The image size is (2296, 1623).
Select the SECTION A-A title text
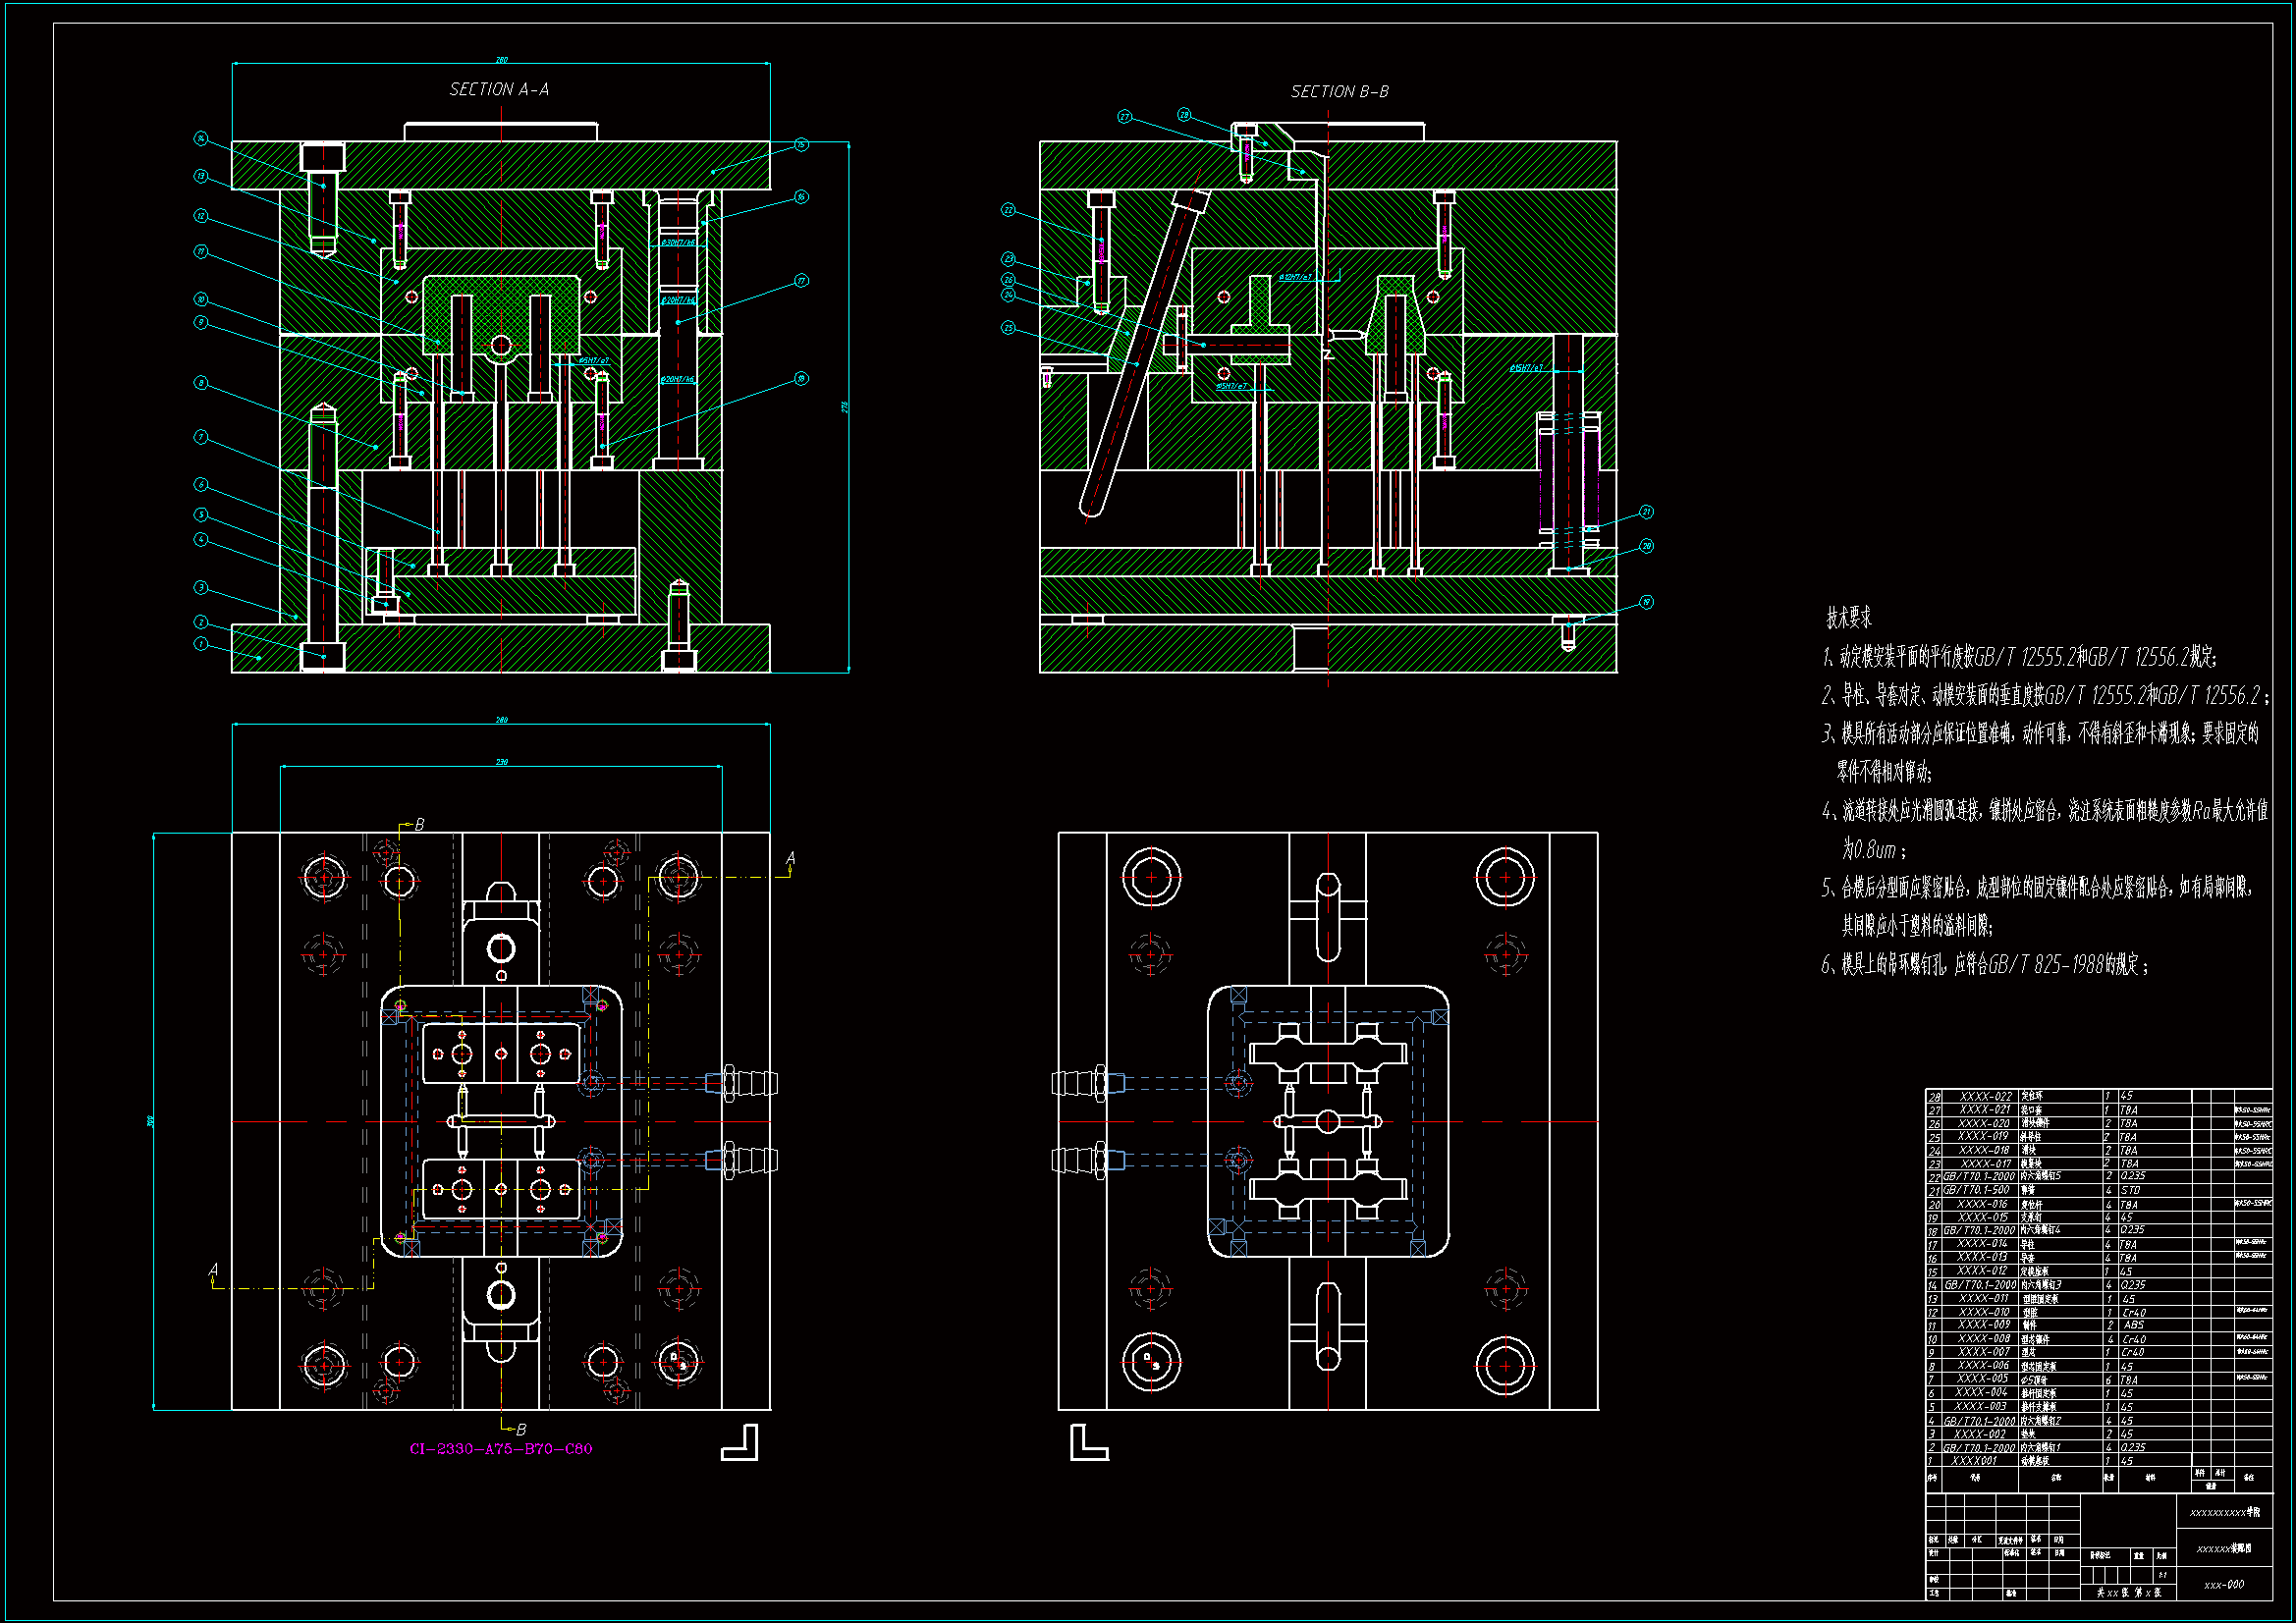499,90
